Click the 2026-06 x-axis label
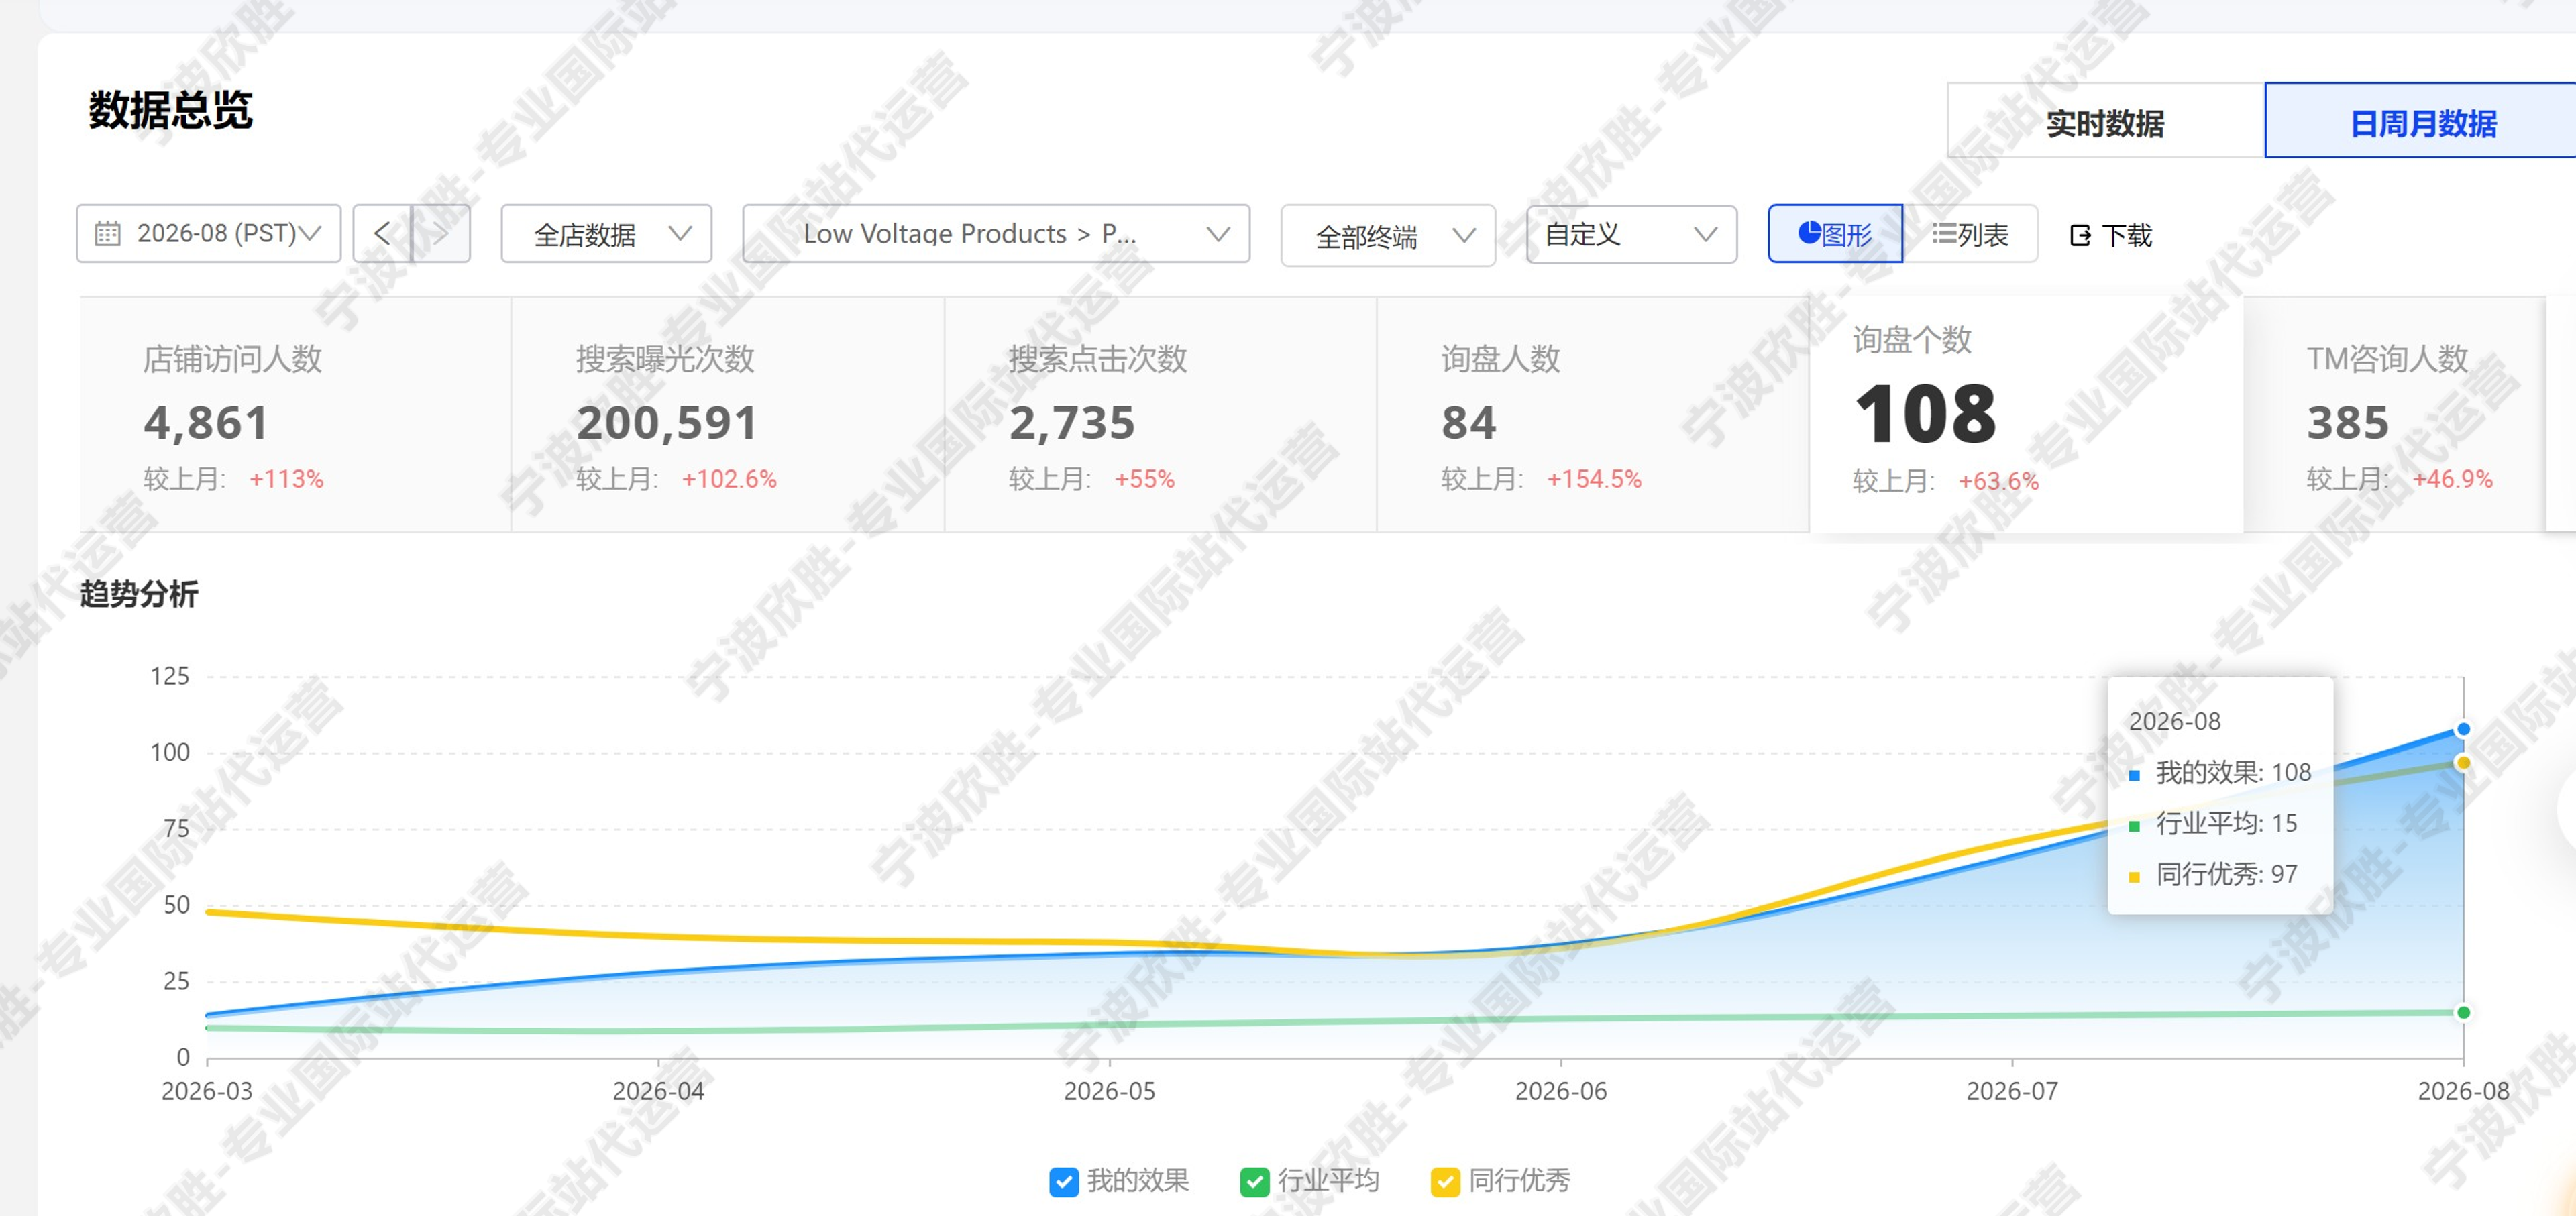Viewport: 2576px width, 1216px height. tap(1561, 1091)
